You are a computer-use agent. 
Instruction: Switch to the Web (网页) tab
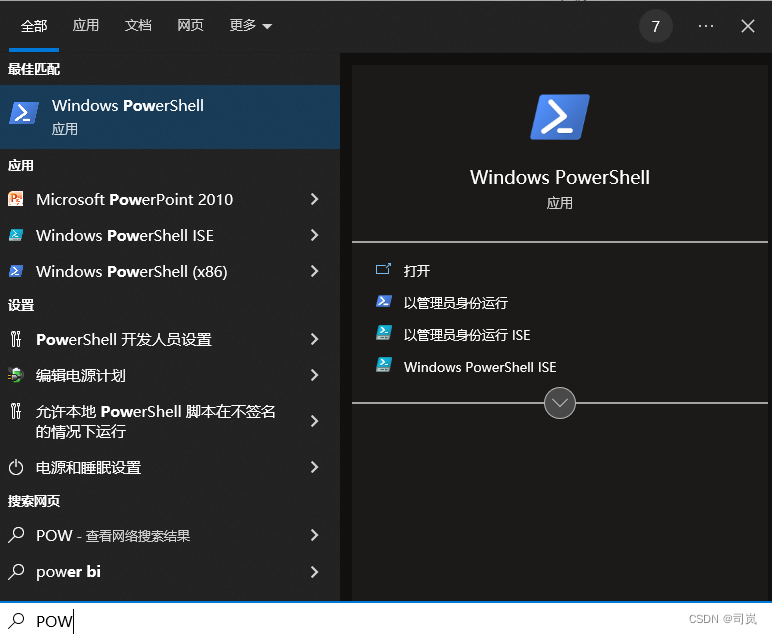point(191,25)
